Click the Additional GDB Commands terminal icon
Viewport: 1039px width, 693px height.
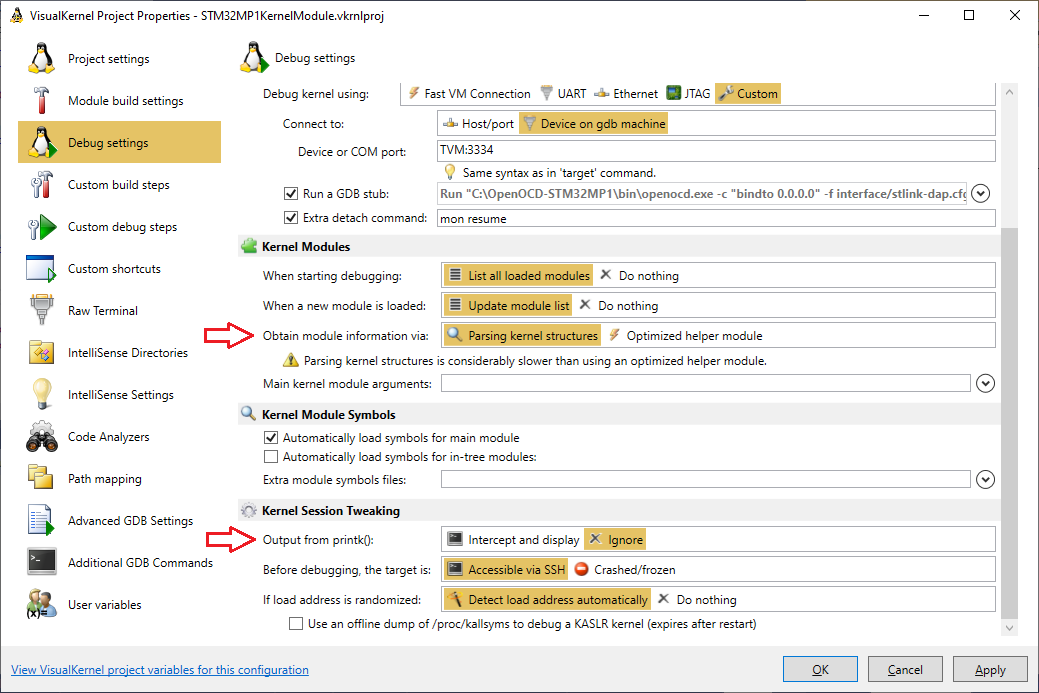tap(42, 562)
